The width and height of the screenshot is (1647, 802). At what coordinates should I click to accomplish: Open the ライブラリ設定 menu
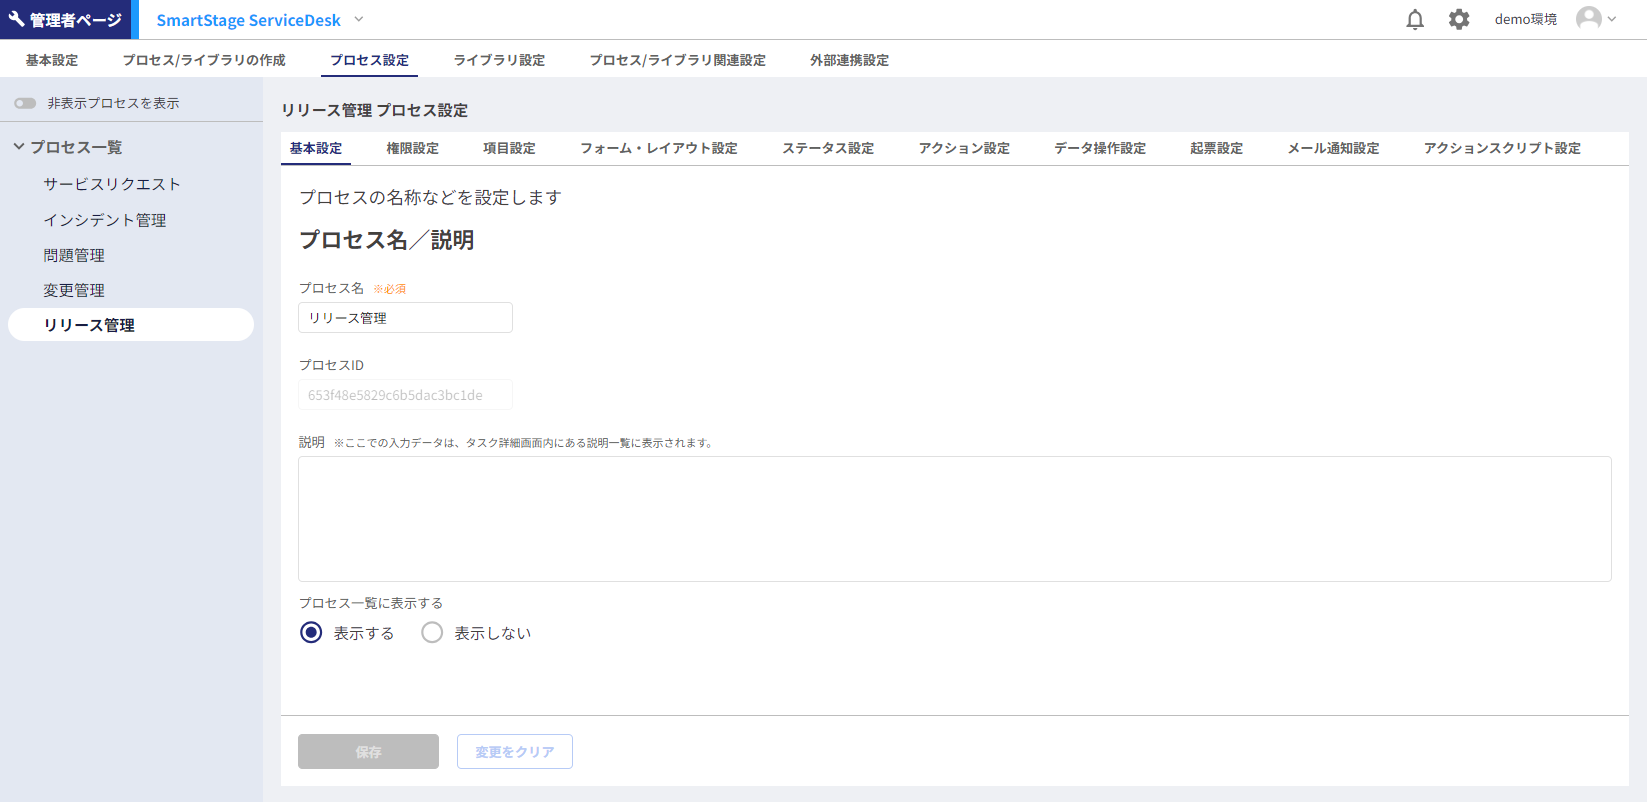click(499, 60)
